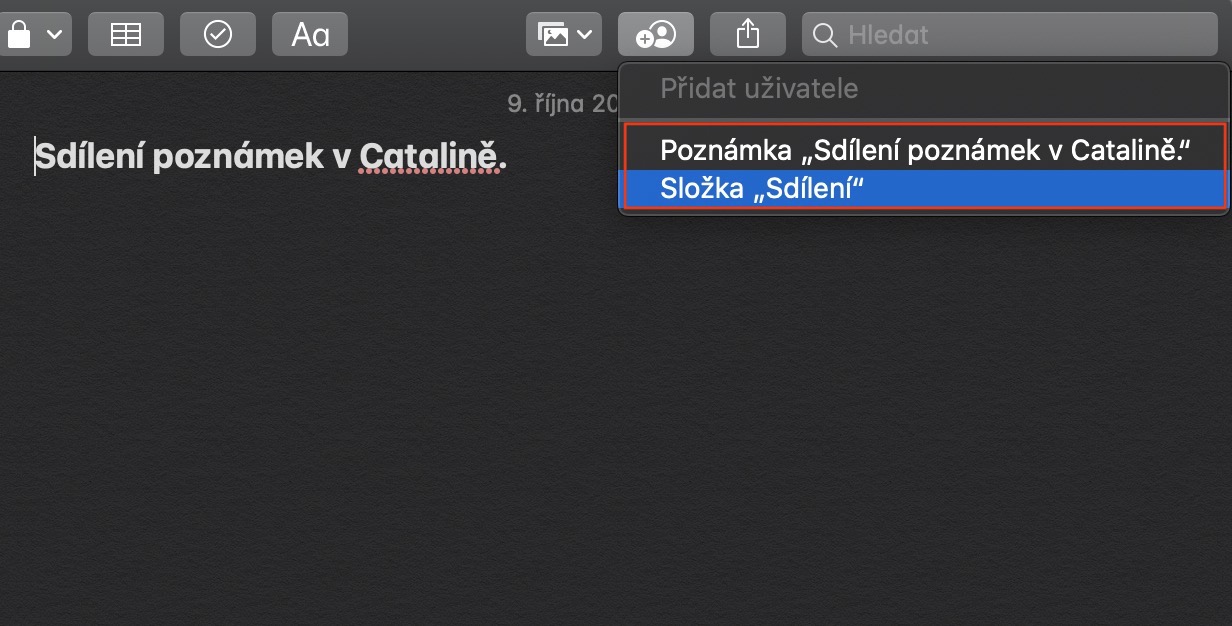Image resolution: width=1232 pixels, height=626 pixels.
Task: Open the share sheet icon
Action: 747,34
